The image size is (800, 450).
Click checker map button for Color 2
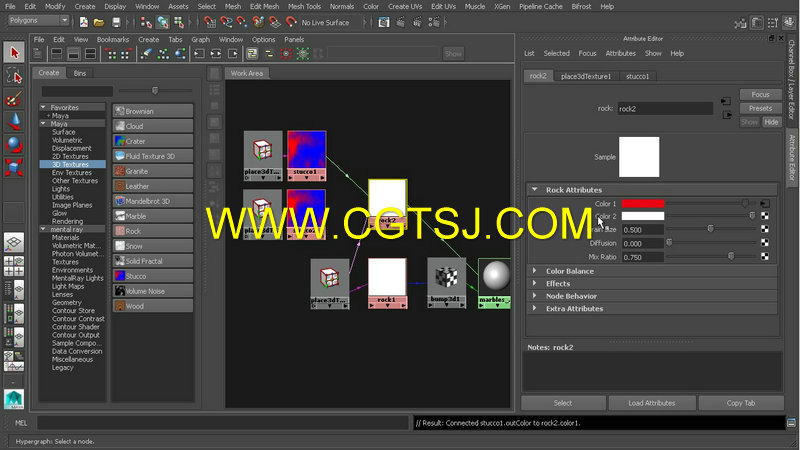point(765,216)
